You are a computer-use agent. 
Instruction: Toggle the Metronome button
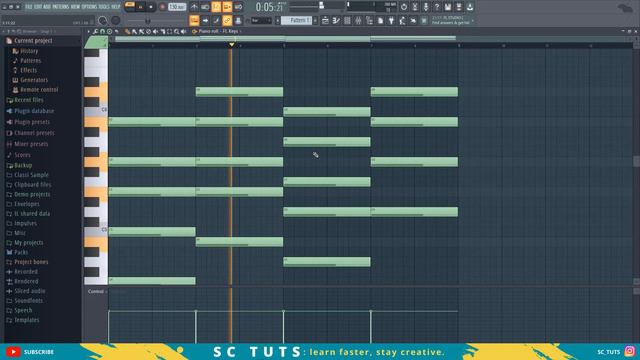[194, 7]
